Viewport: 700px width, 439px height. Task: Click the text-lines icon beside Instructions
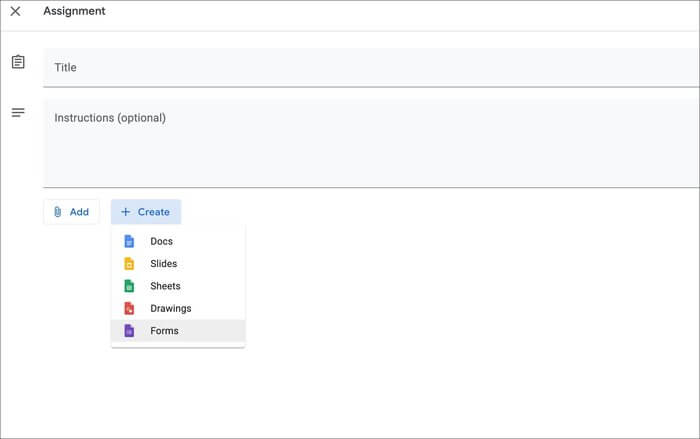click(17, 113)
